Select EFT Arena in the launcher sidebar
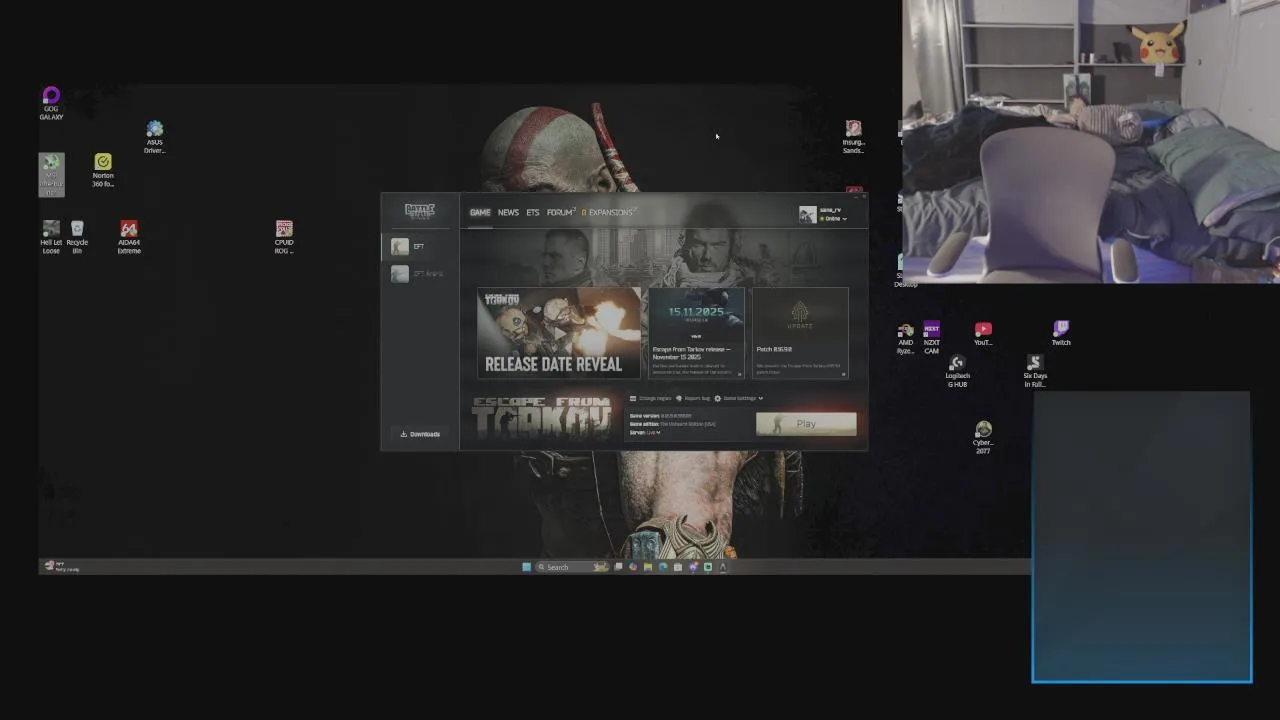This screenshot has height=720, width=1280. (x=419, y=274)
